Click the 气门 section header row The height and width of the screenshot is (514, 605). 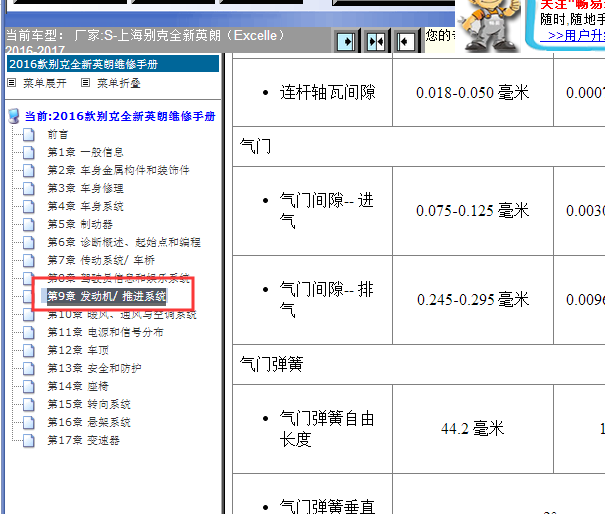click(419, 147)
